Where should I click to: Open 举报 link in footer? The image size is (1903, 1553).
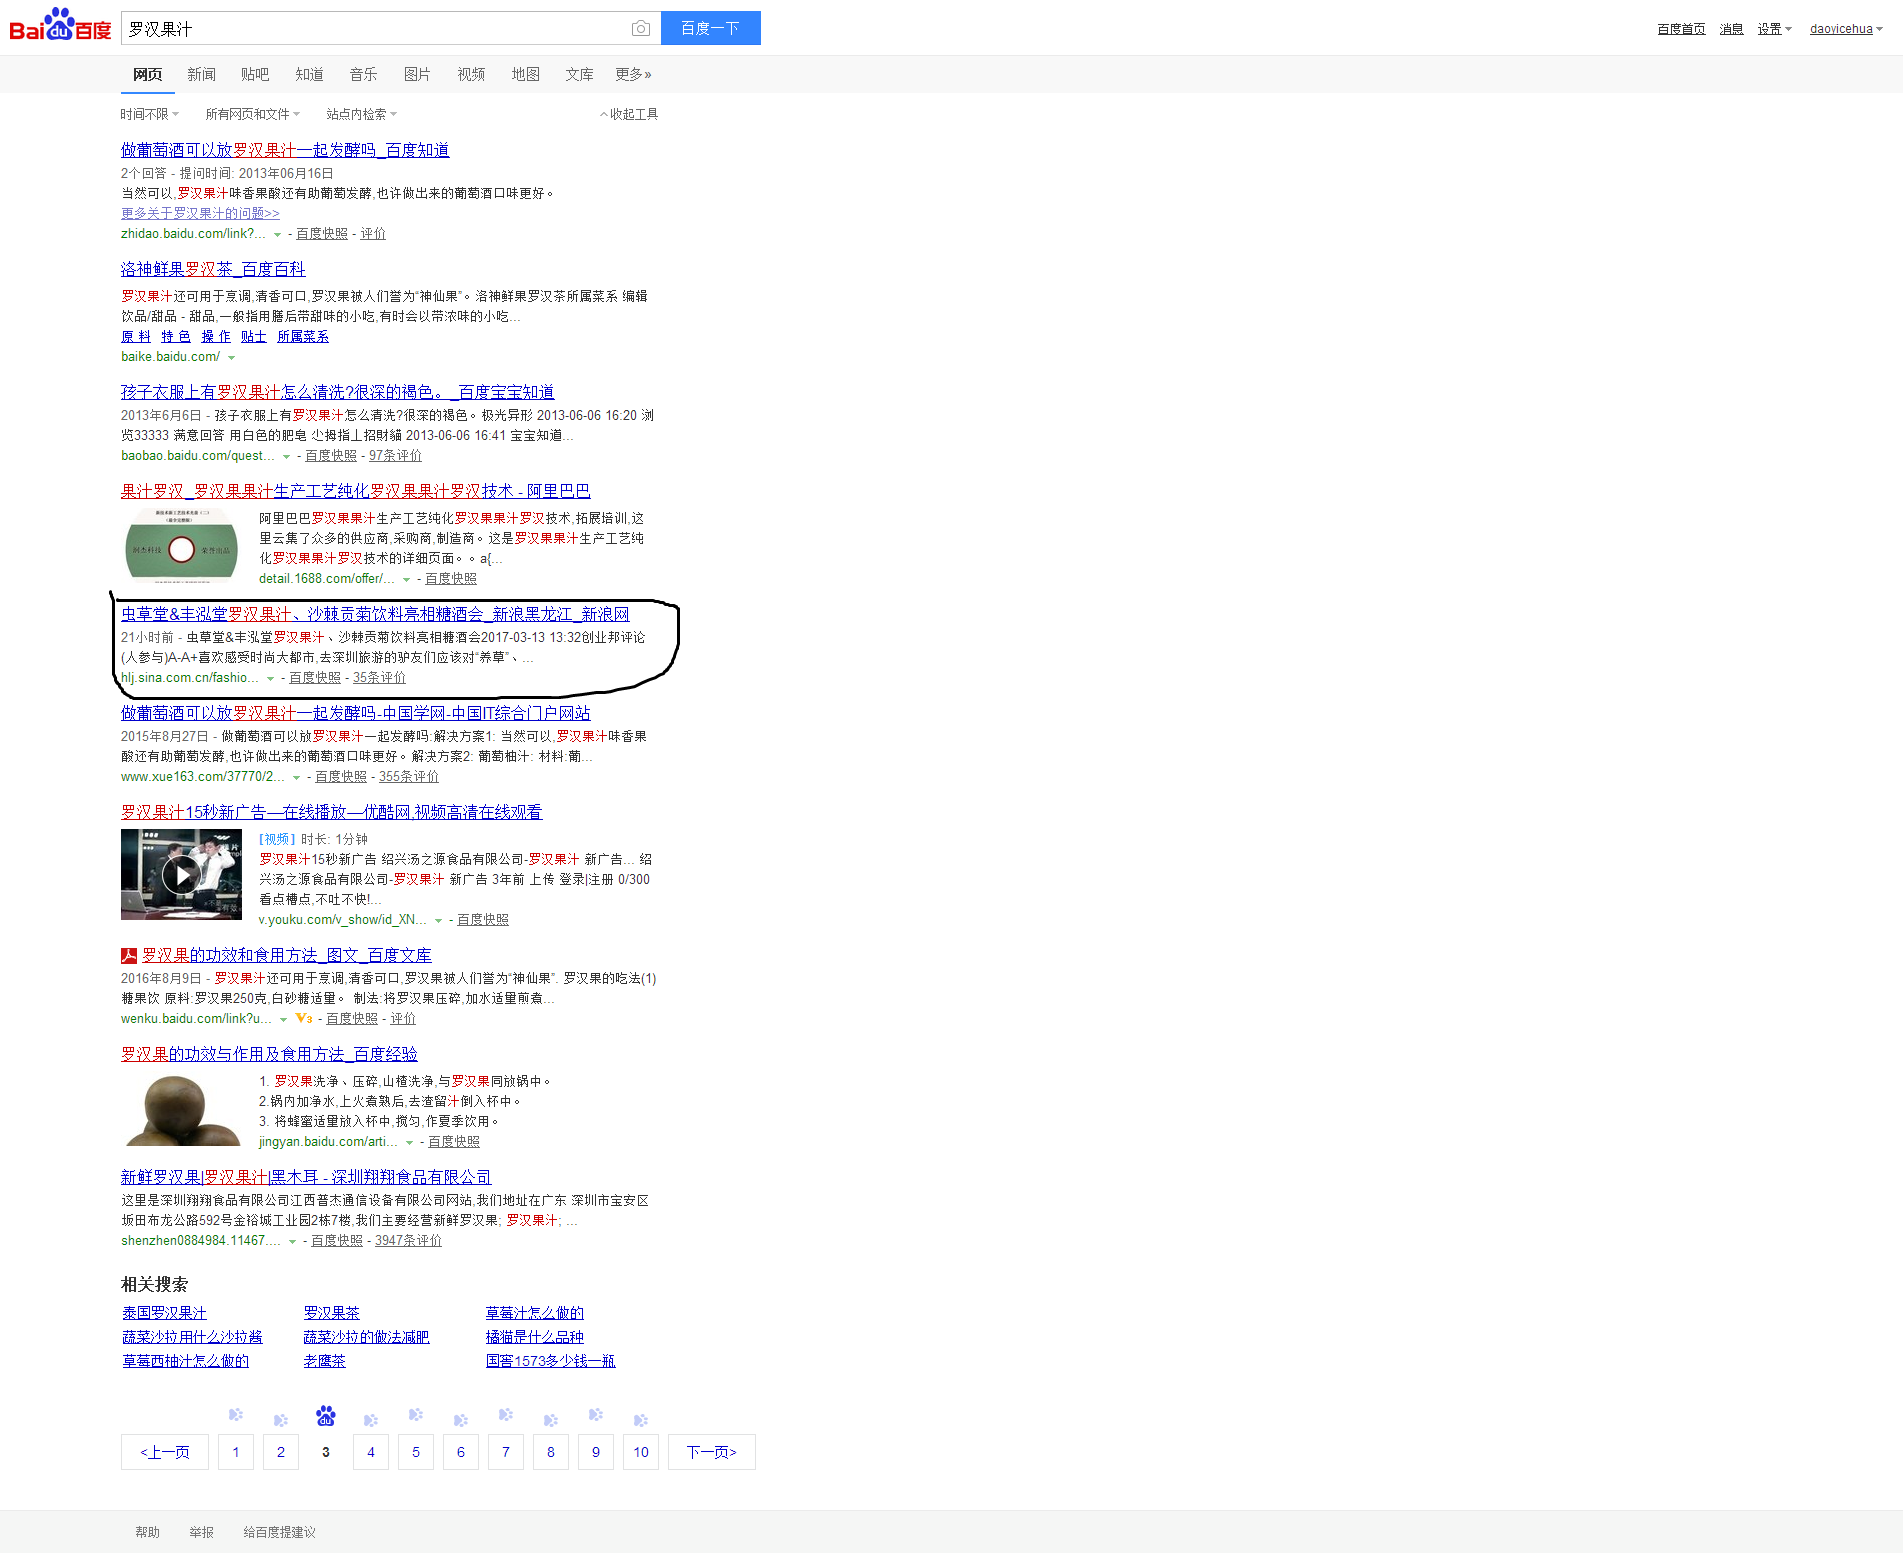pos(201,1532)
